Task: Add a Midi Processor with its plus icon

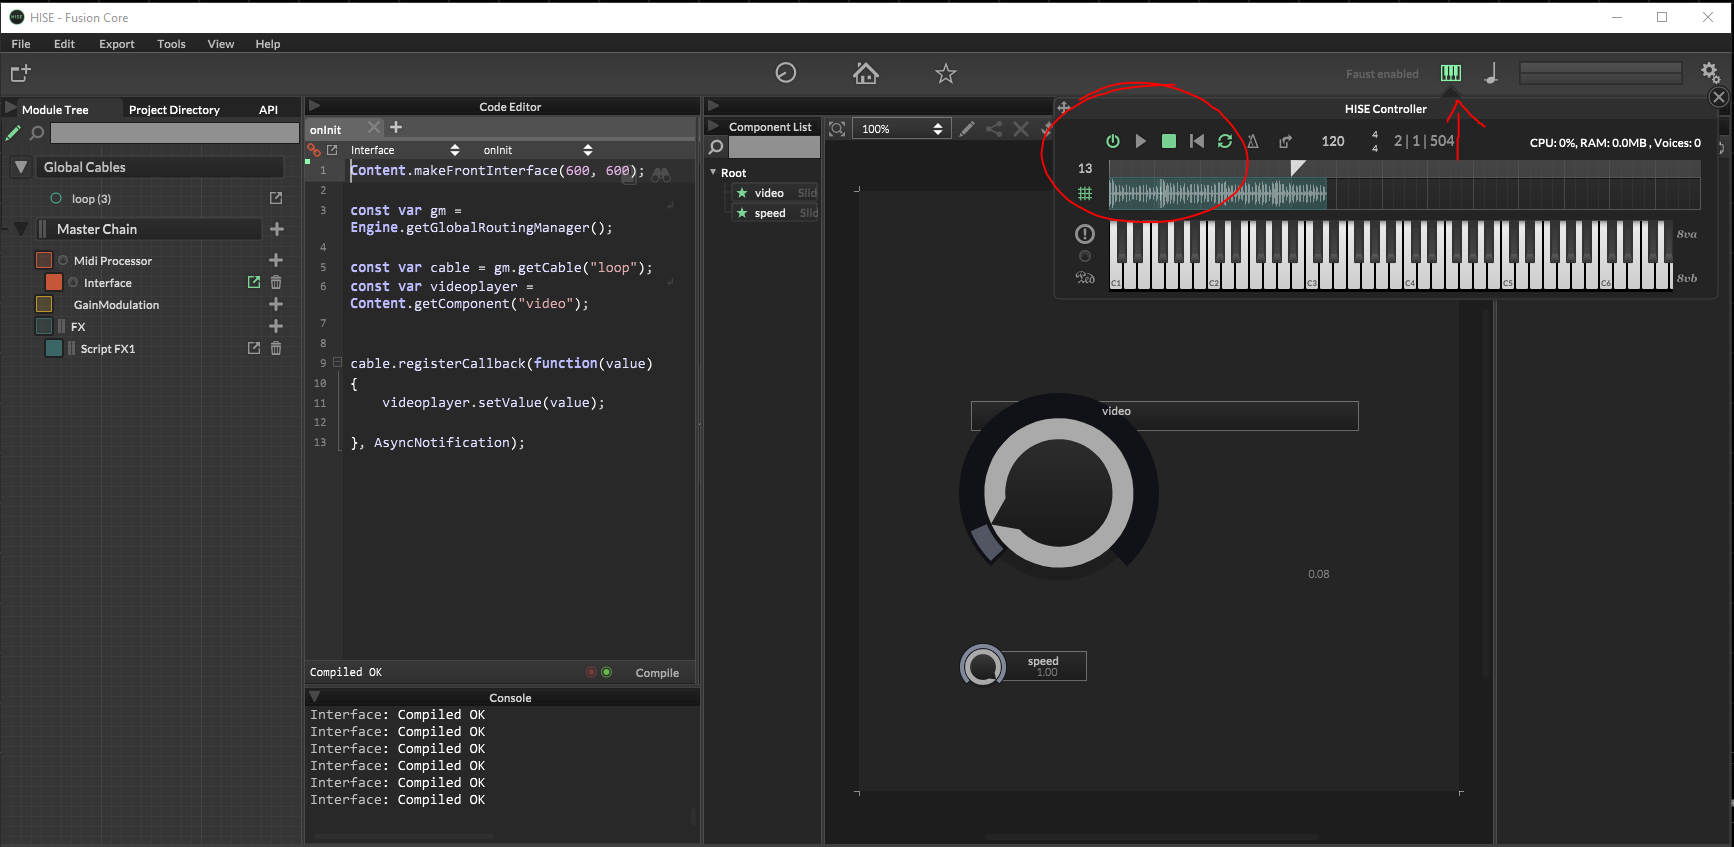Action: 276,260
